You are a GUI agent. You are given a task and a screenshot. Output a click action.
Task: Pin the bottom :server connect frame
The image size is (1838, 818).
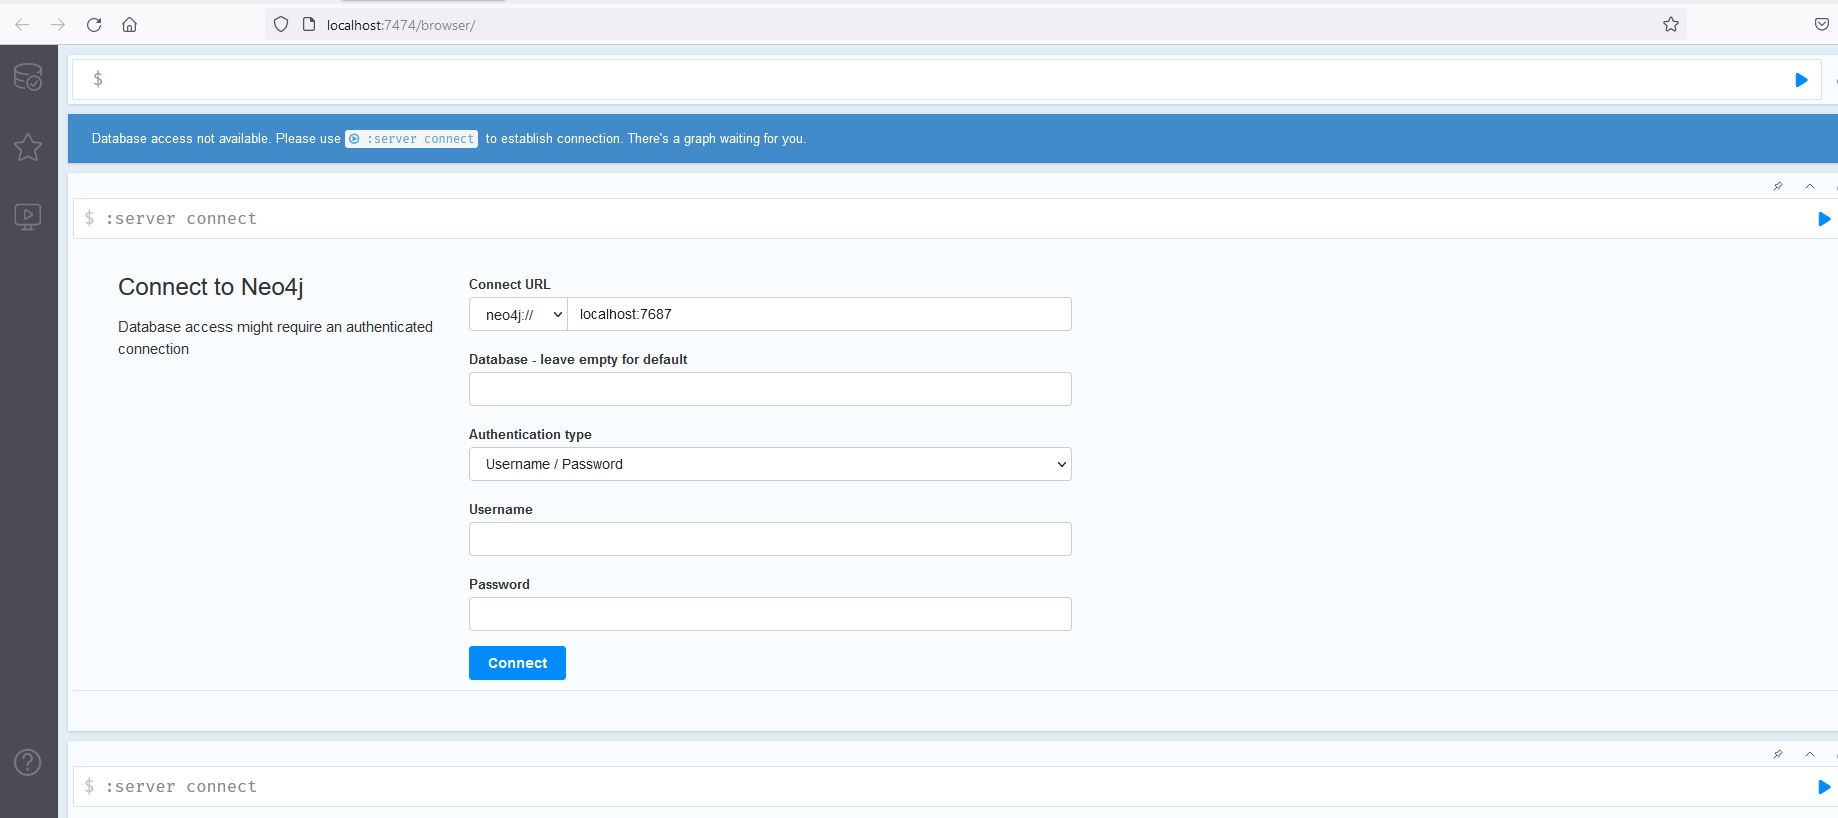(1778, 754)
